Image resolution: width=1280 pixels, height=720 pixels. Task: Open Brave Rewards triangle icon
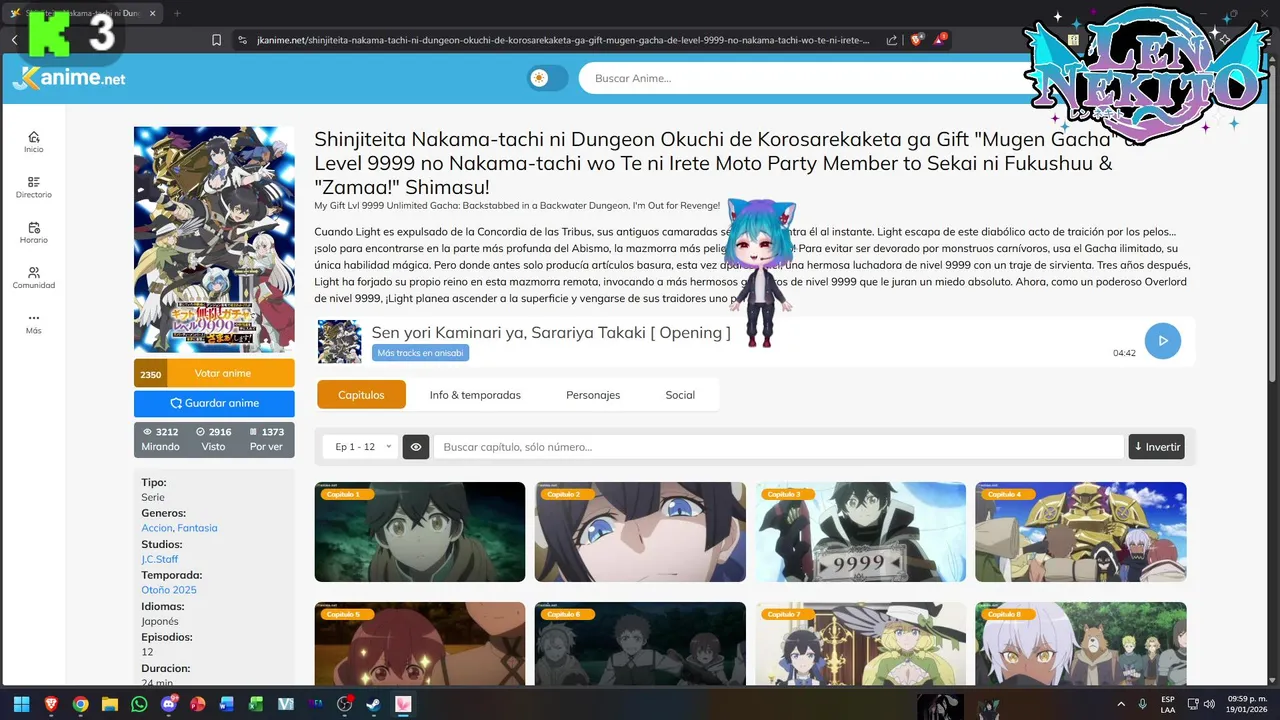click(x=940, y=40)
